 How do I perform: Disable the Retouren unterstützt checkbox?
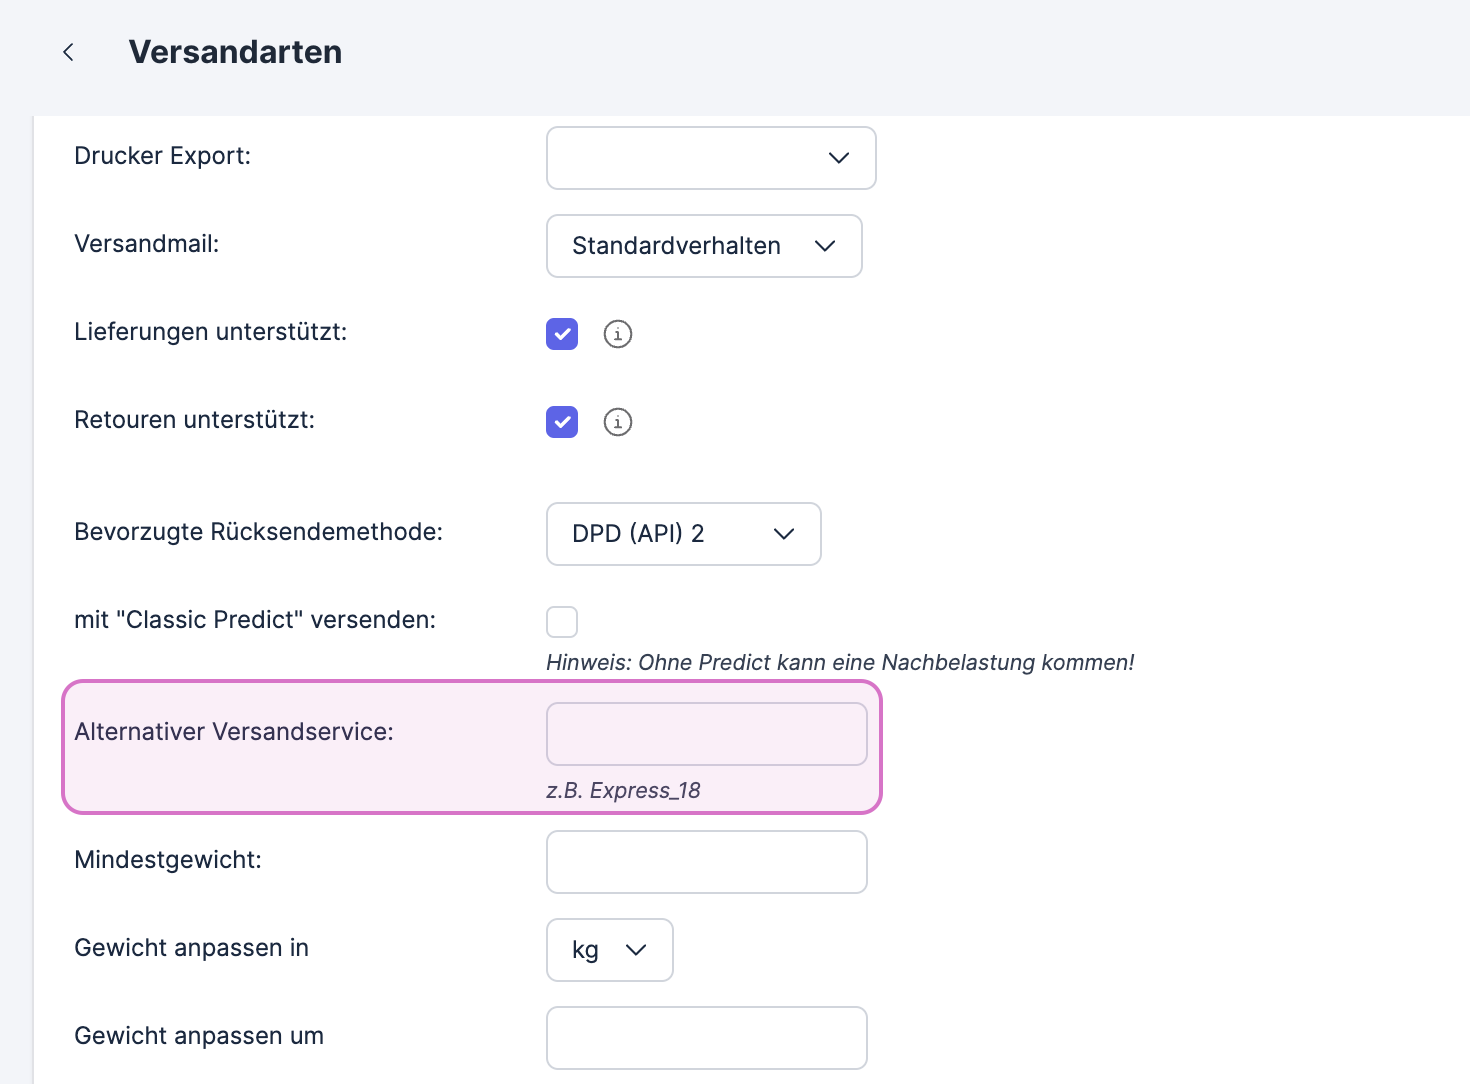[562, 422]
